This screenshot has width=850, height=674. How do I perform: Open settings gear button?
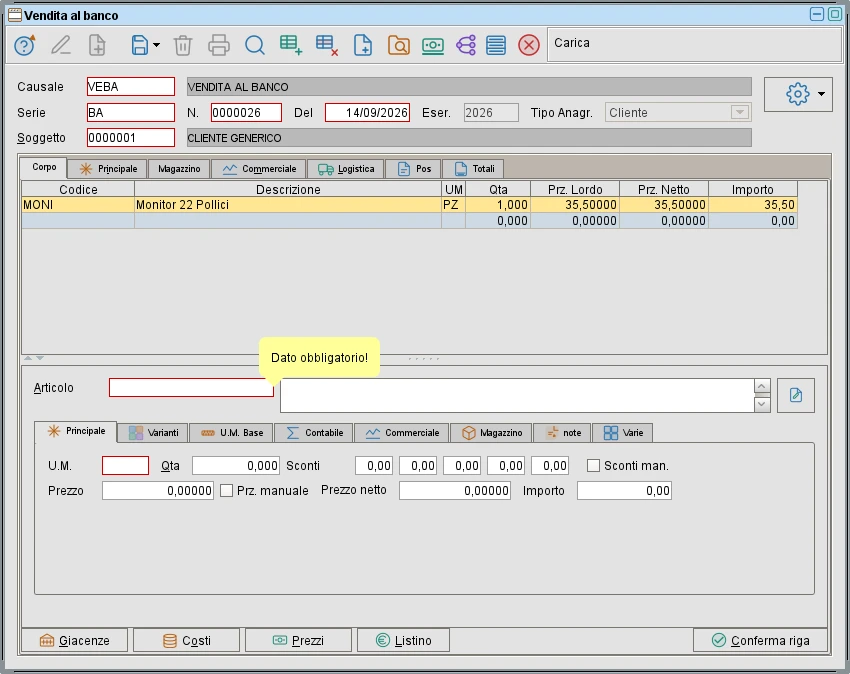pos(797,94)
